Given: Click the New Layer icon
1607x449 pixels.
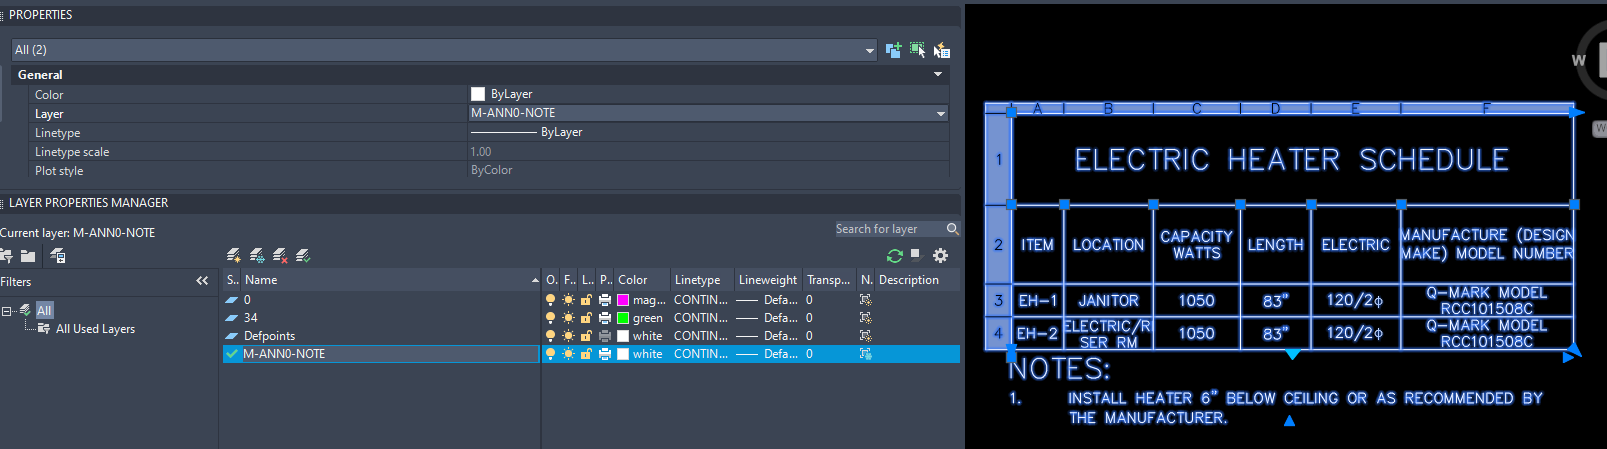Looking at the screenshot, I should tap(234, 256).
